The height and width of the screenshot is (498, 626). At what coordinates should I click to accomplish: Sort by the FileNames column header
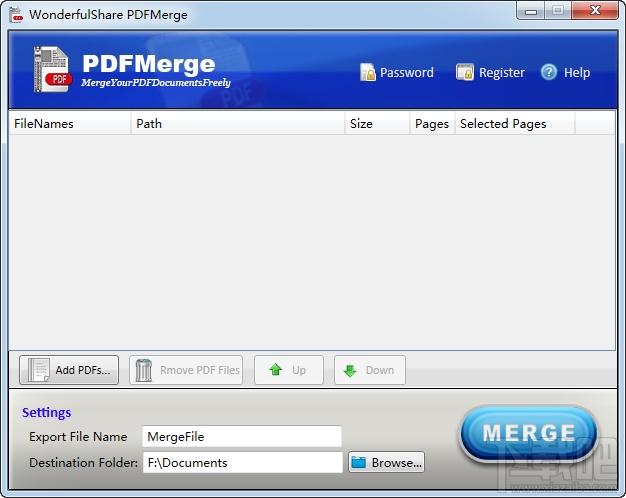pyautogui.click(x=70, y=124)
